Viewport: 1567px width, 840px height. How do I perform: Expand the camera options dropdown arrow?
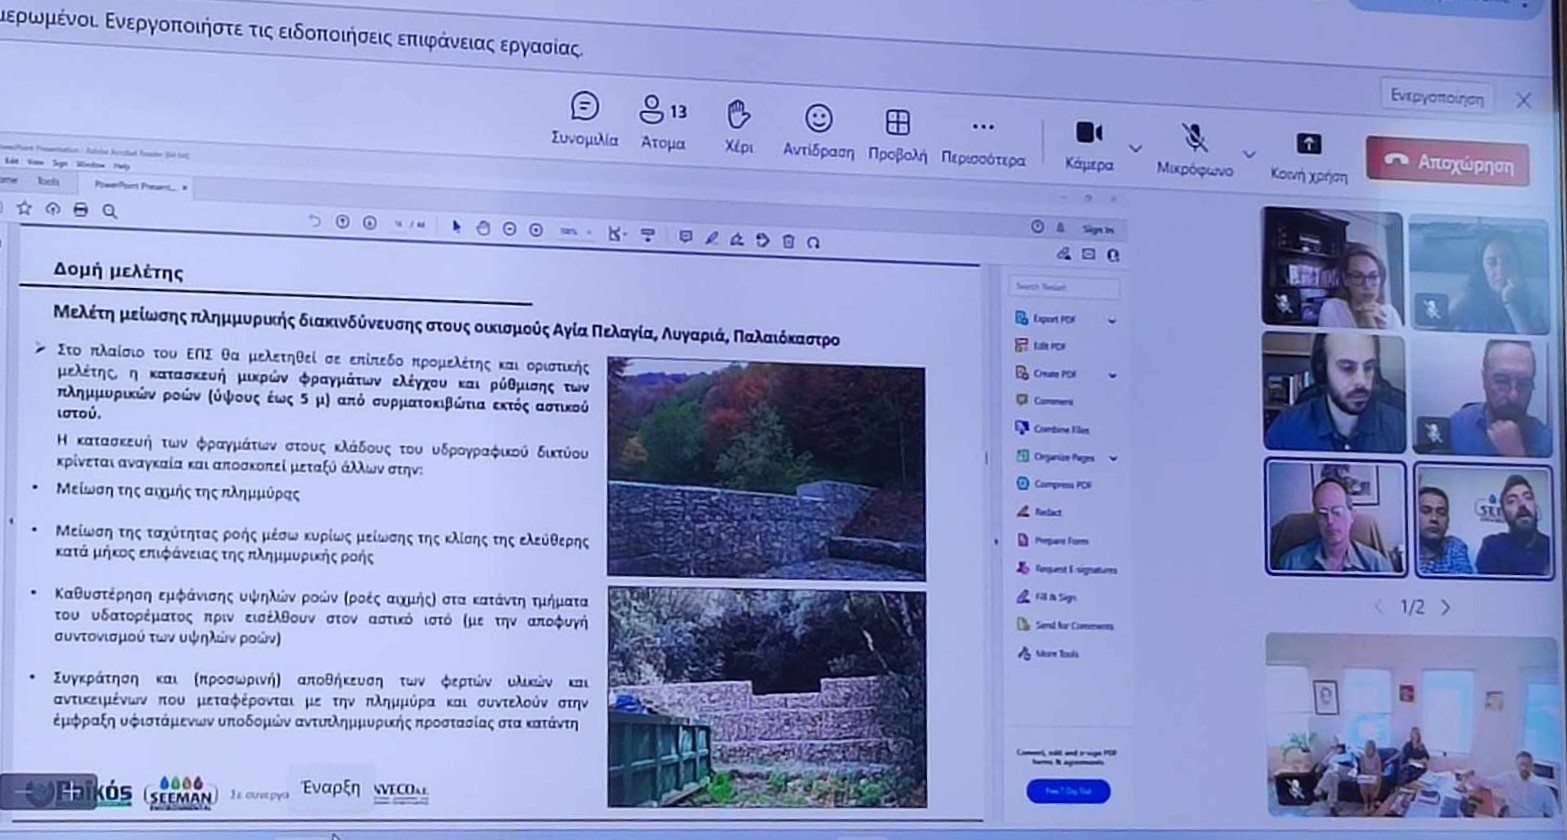click(x=1135, y=149)
